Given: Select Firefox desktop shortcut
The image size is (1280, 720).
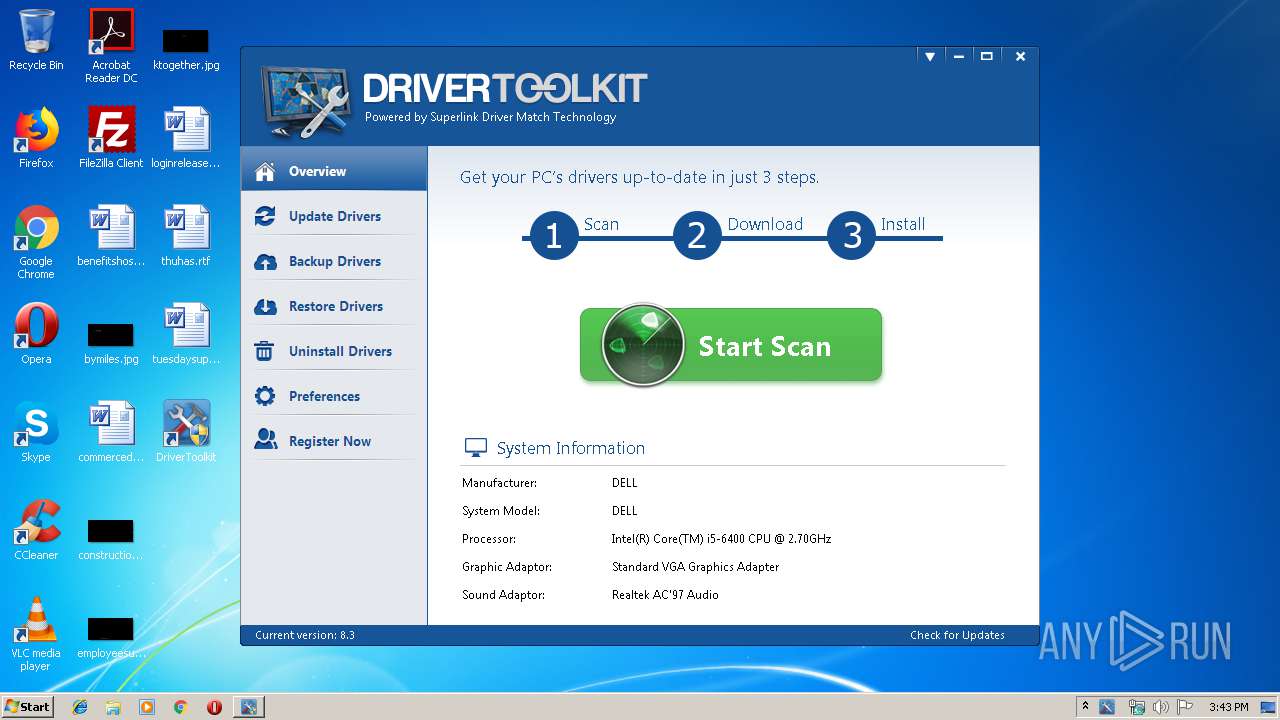Looking at the screenshot, I should click(x=36, y=138).
